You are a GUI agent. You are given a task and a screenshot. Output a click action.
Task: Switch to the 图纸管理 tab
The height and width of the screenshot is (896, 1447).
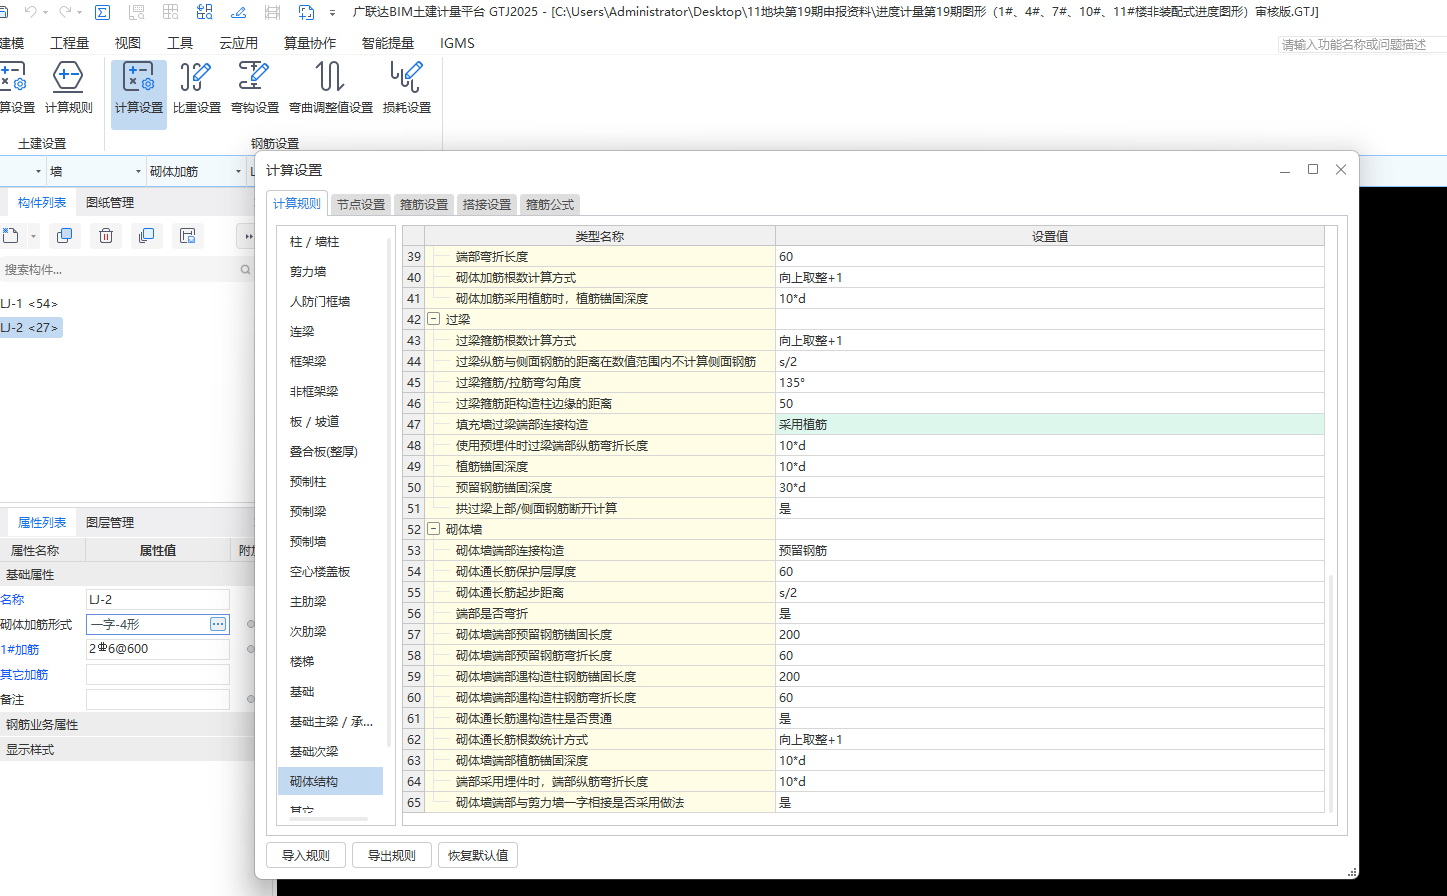110,202
